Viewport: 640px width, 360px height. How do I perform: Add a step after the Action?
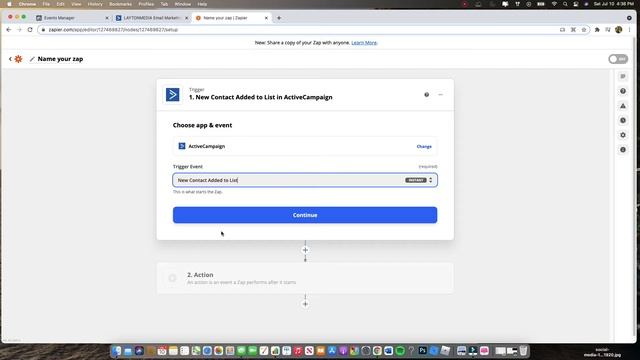[305, 304]
